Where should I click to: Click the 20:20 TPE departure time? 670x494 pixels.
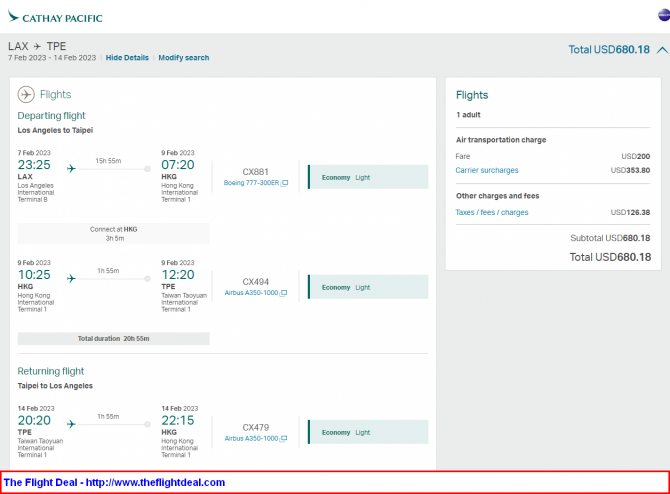coord(34,420)
